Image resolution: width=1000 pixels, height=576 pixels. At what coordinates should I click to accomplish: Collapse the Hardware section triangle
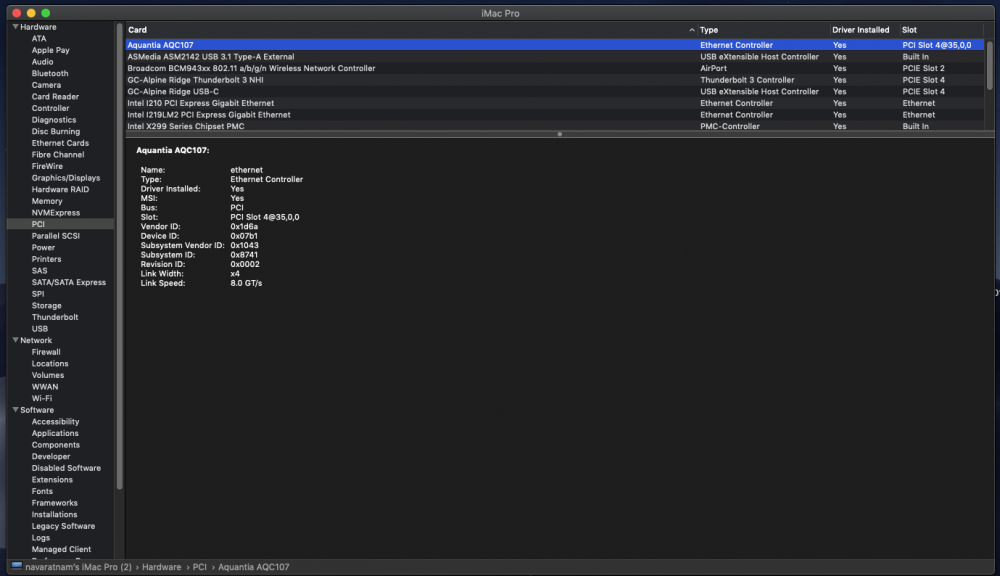coord(15,27)
